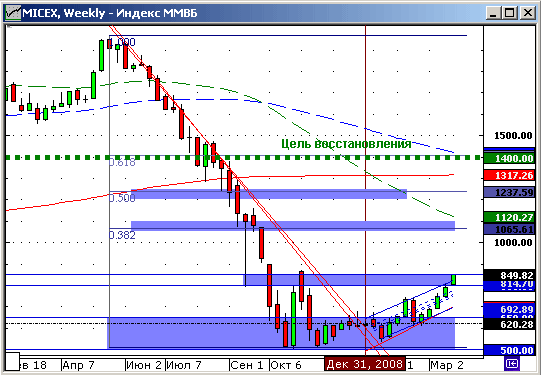Minimize the MICEX Weekly chart window
The image size is (541, 375).
click(494, 13)
